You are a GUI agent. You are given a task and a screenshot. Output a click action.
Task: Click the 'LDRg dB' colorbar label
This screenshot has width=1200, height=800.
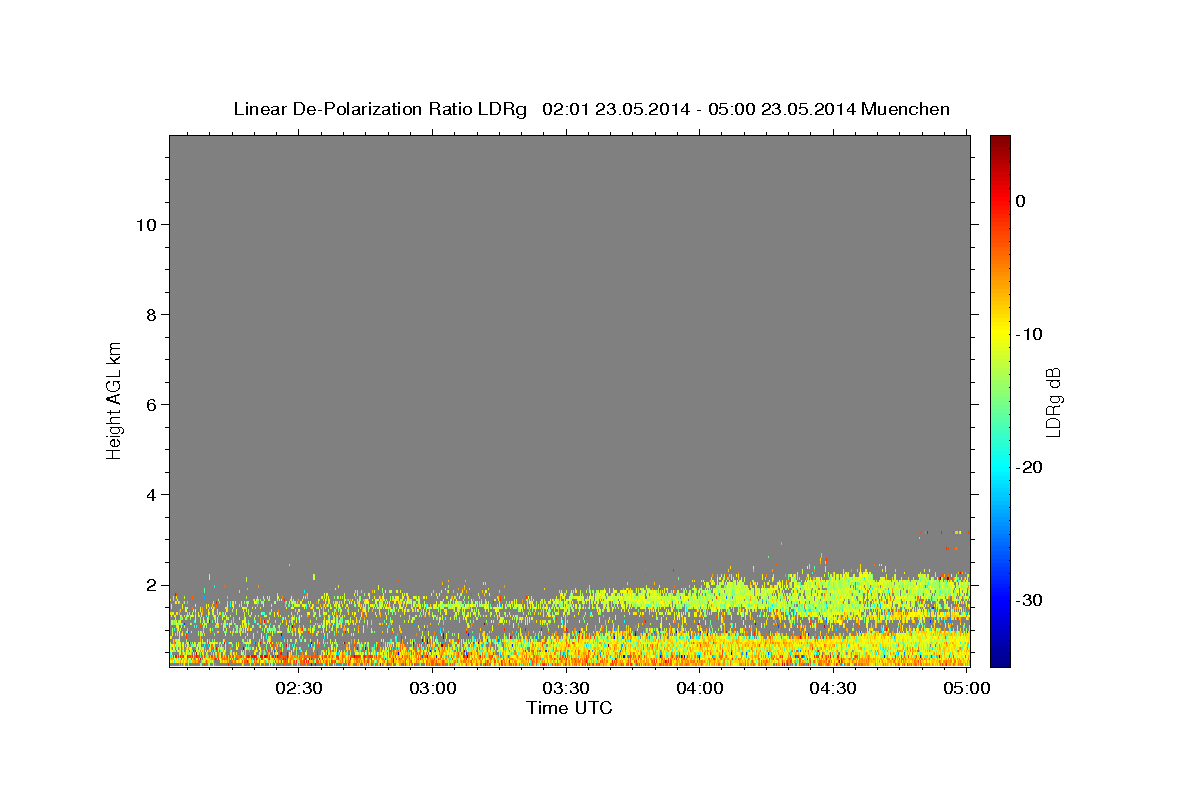click(x=1053, y=403)
